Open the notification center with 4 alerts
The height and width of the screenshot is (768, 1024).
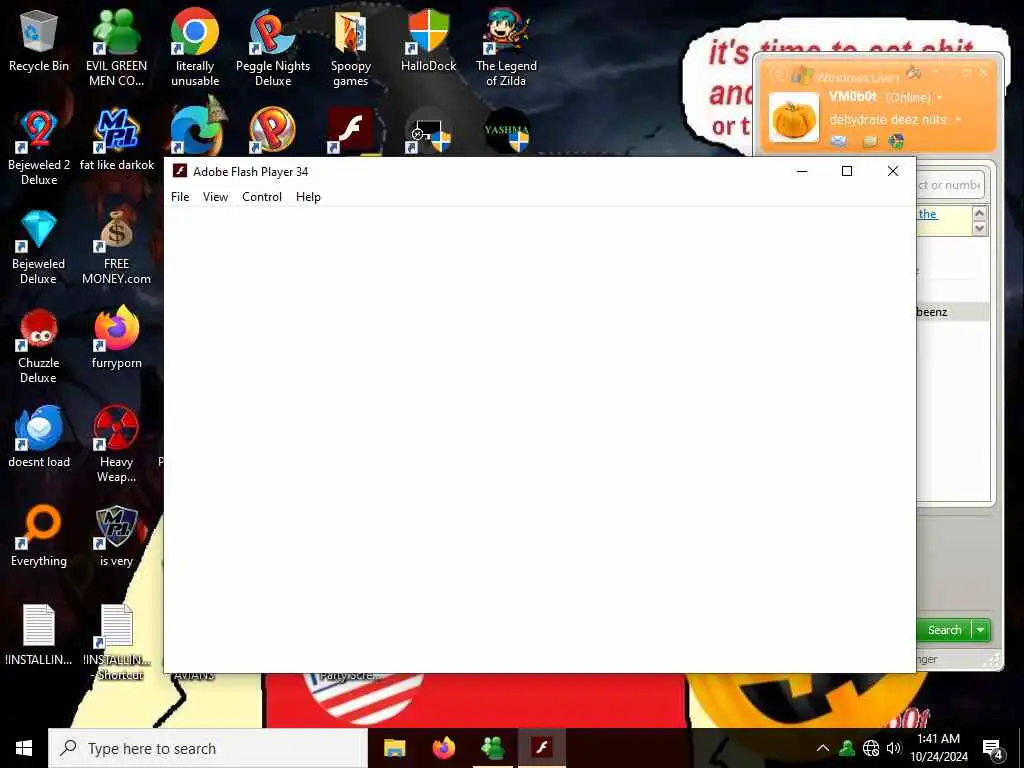coord(993,748)
